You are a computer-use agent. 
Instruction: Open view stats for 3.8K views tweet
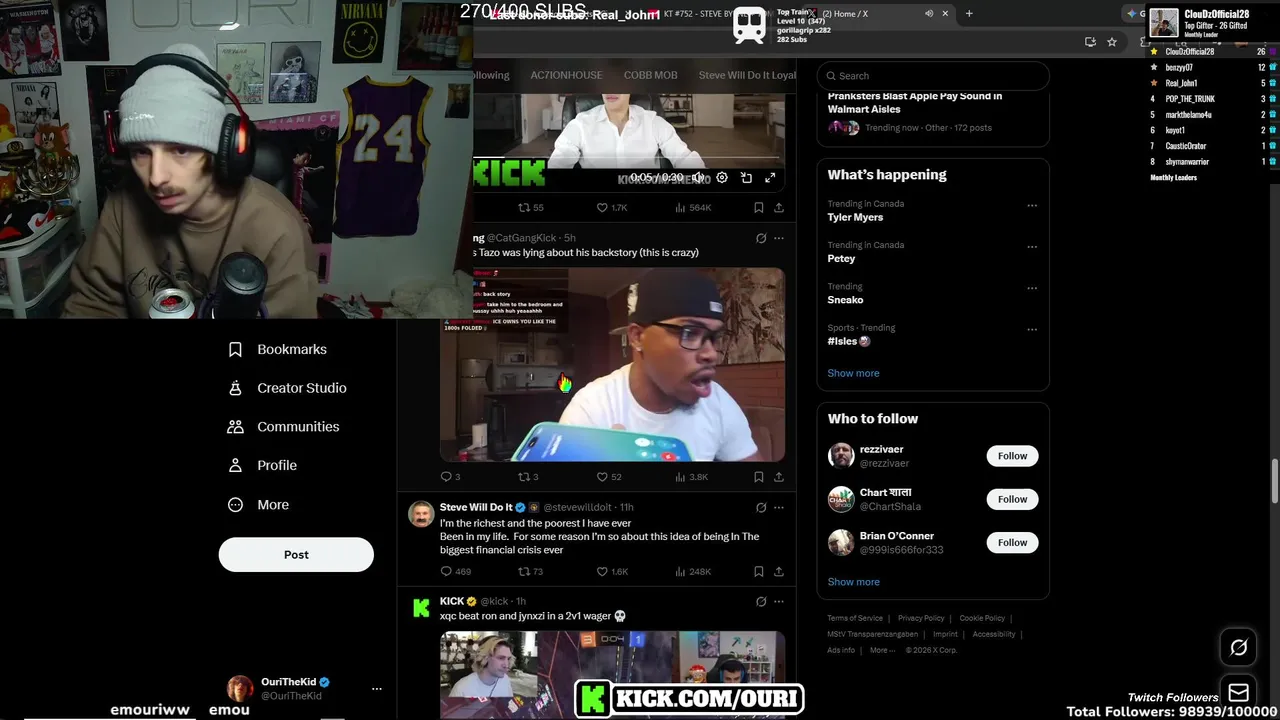click(691, 477)
